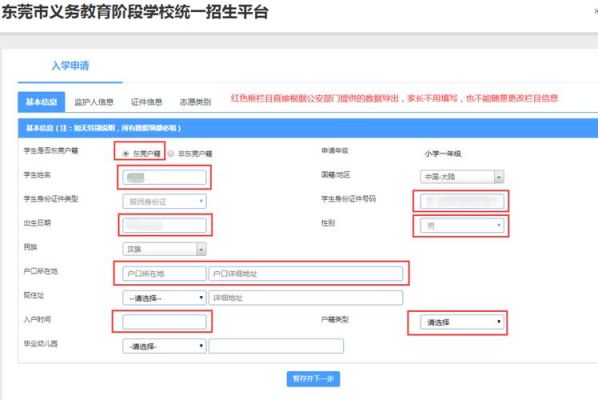This screenshot has height=400, width=598.
Task: Click the 户口详细地址 input field
Action: pyautogui.click(x=305, y=273)
